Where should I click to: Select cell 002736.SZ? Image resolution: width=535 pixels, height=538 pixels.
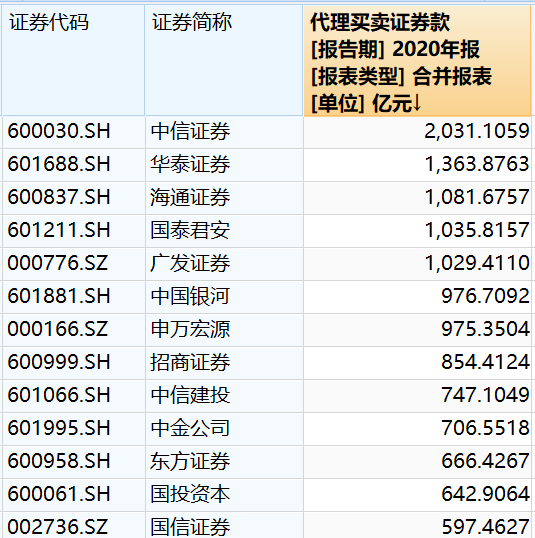(x=73, y=525)
